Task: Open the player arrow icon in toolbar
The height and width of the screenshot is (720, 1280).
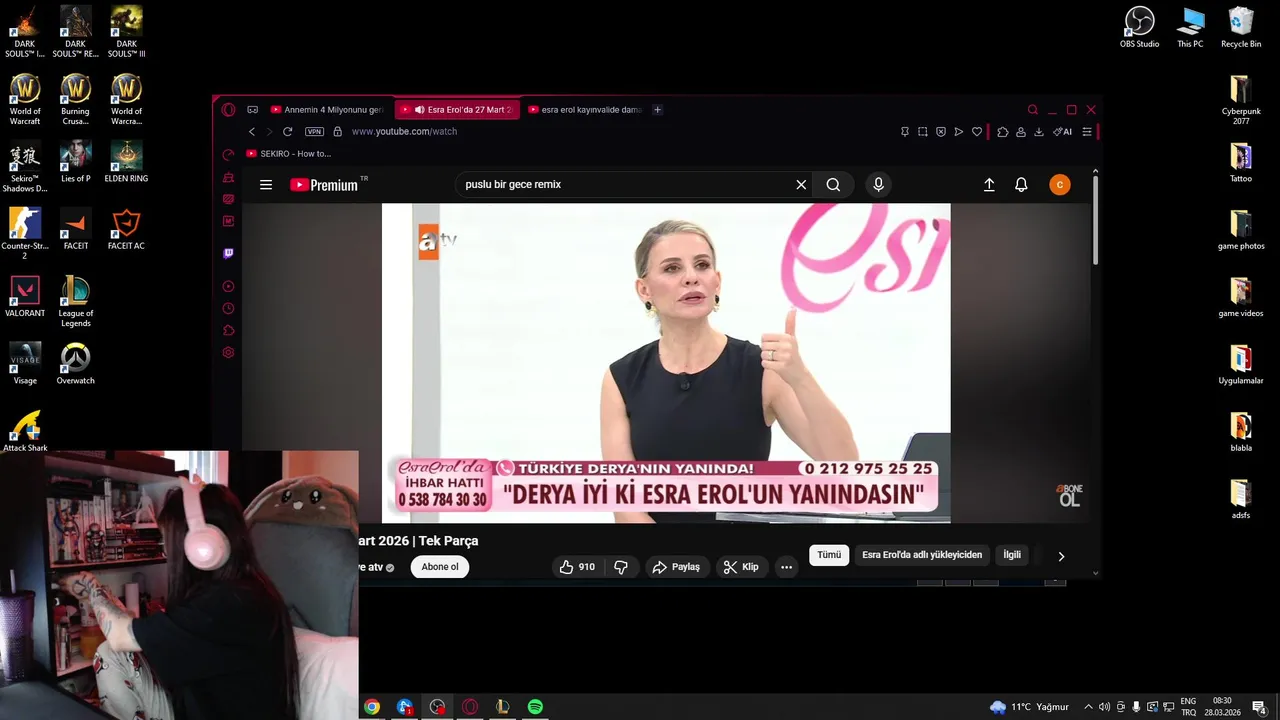Action: pyautogui.click(x=959, y=132)
